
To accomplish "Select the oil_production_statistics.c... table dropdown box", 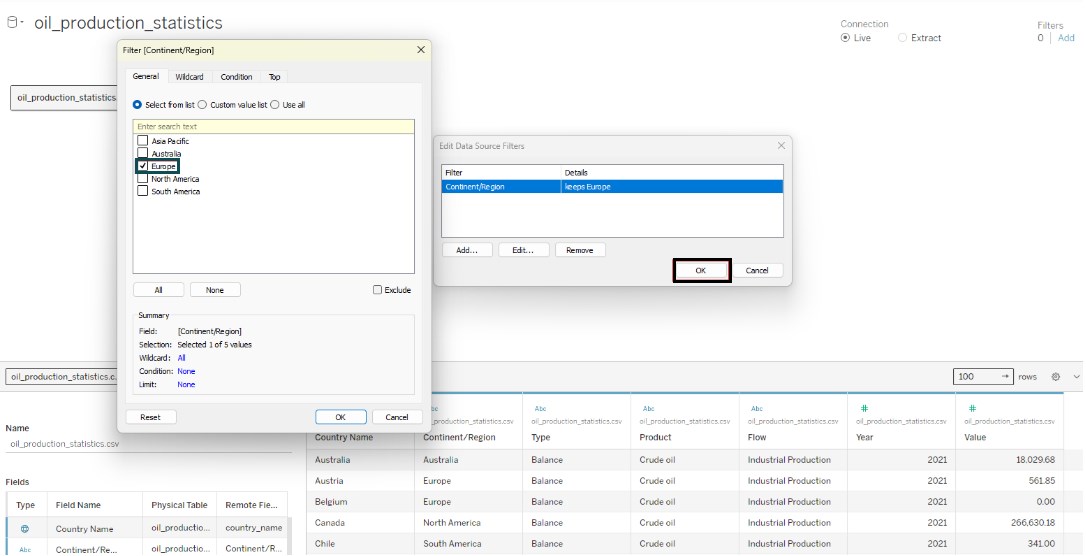I will click(62, 377).
